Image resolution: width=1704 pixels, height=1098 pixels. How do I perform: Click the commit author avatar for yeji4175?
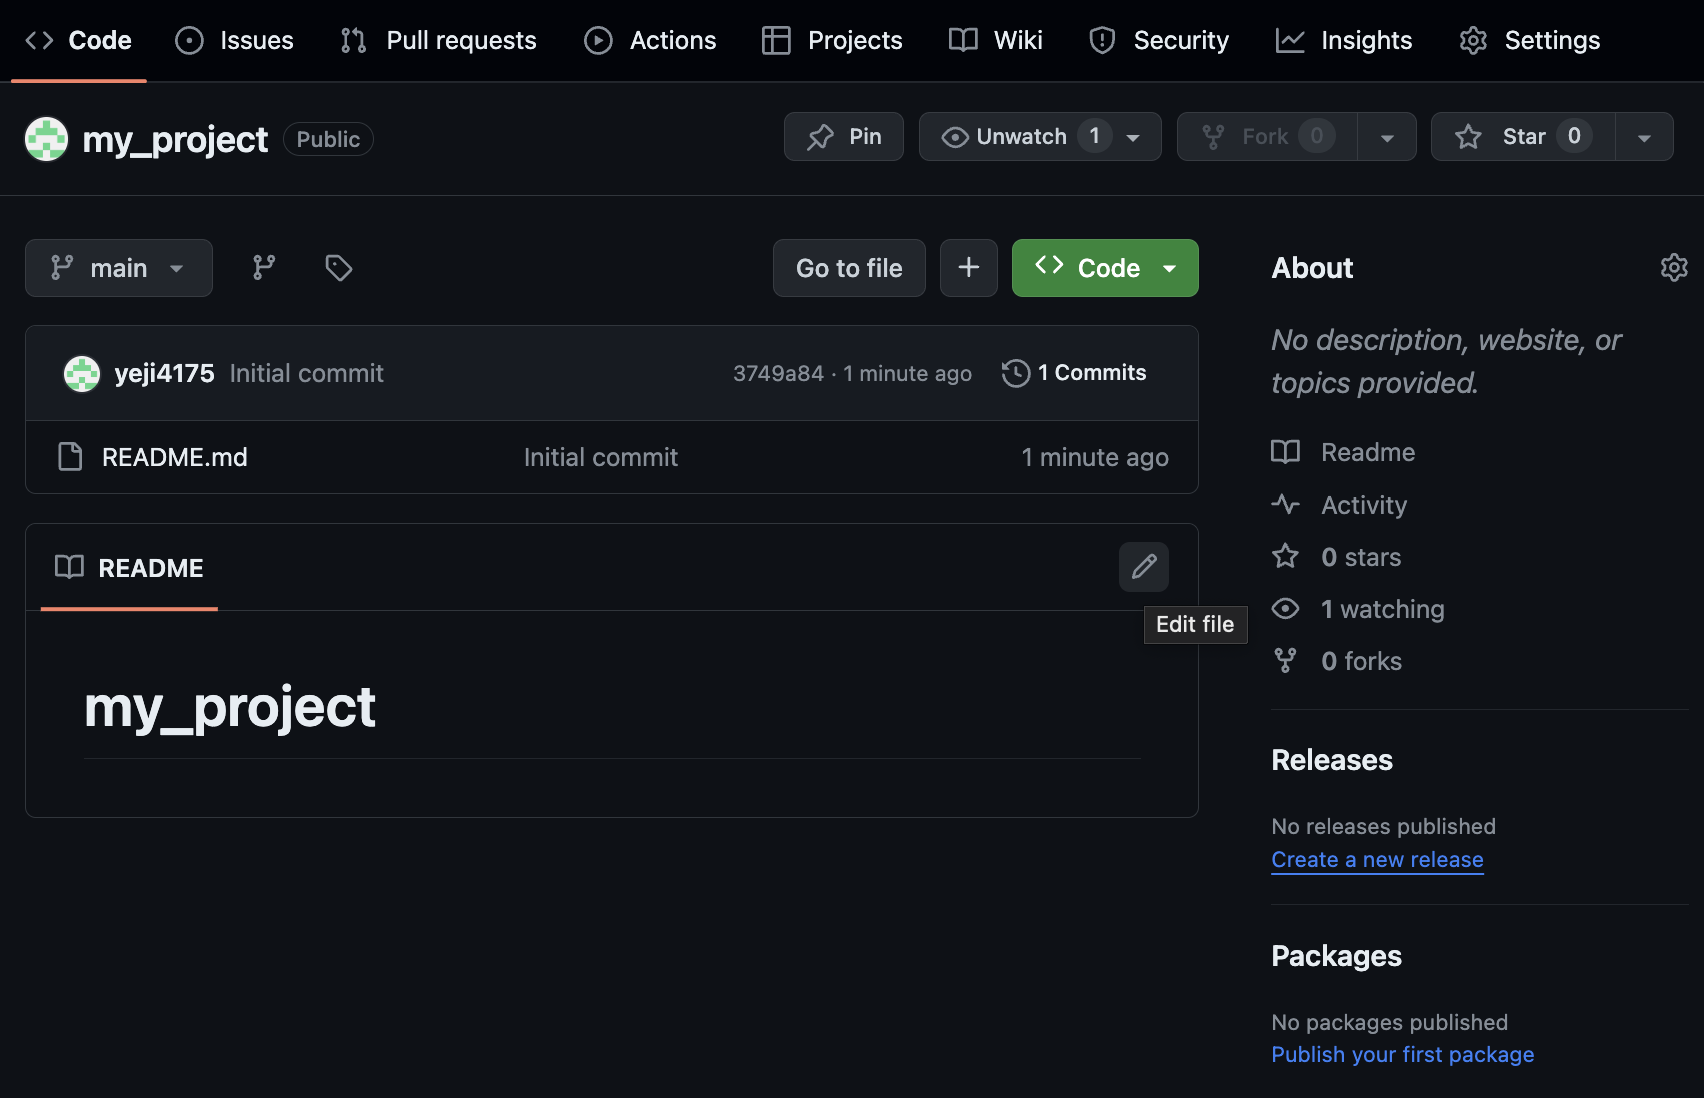82,374
